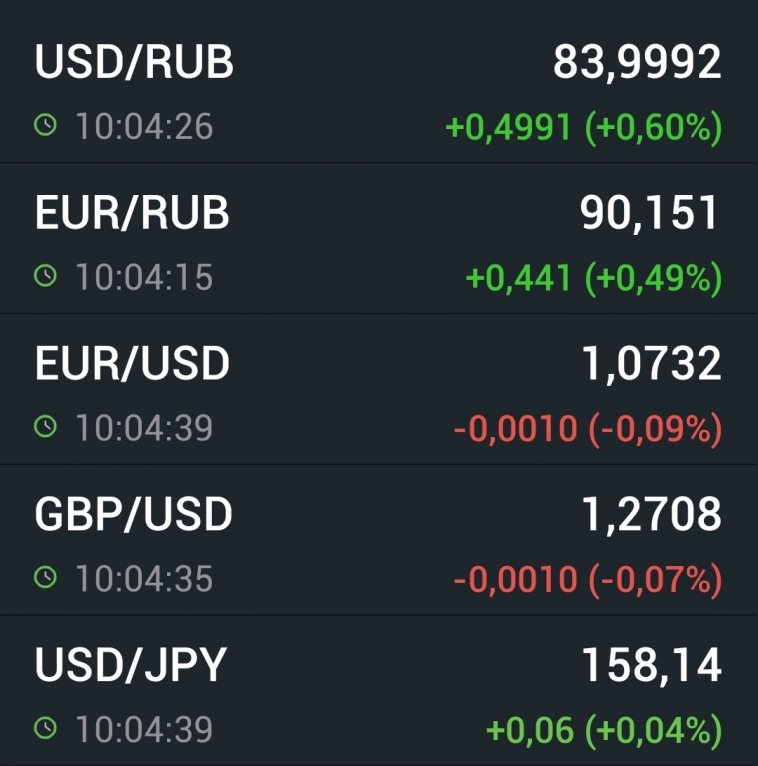Click the red -0,0010 (-0,09%) change
Image resolution: width=758 pixels, height=766 pixels.
(x=587, y=429)
